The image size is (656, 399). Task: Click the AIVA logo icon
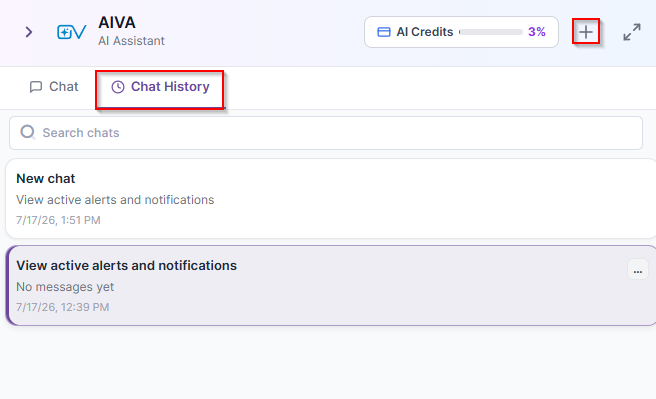tap(72, 32)
